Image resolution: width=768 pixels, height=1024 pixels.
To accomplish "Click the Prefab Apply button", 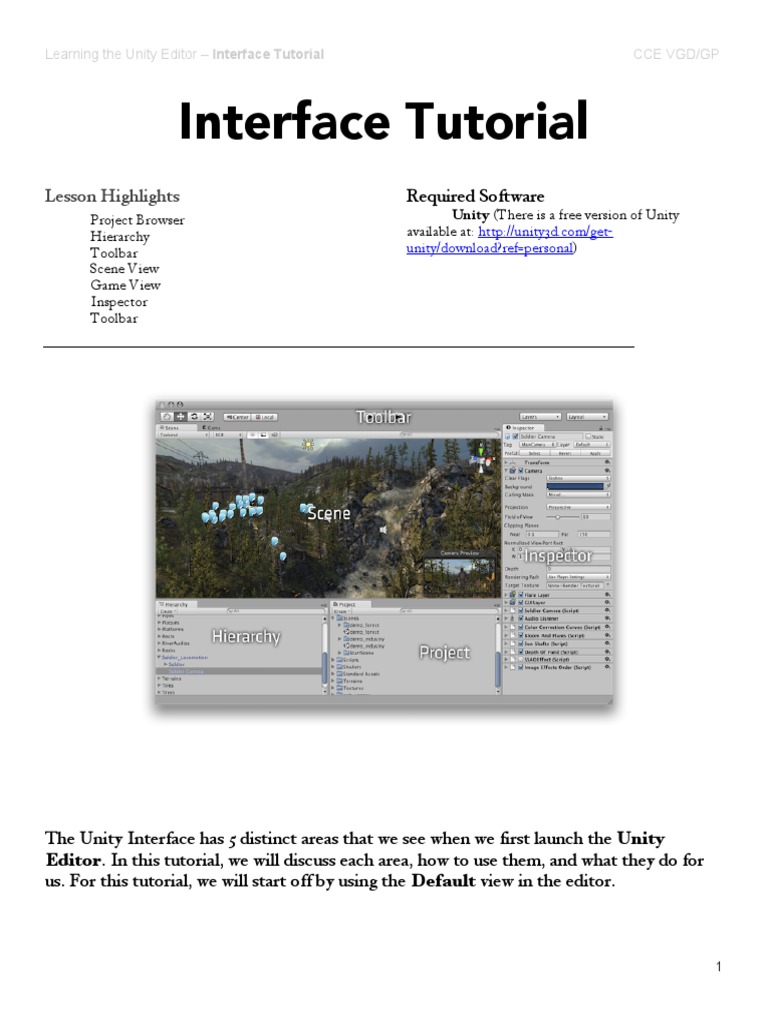I will 596,453.
